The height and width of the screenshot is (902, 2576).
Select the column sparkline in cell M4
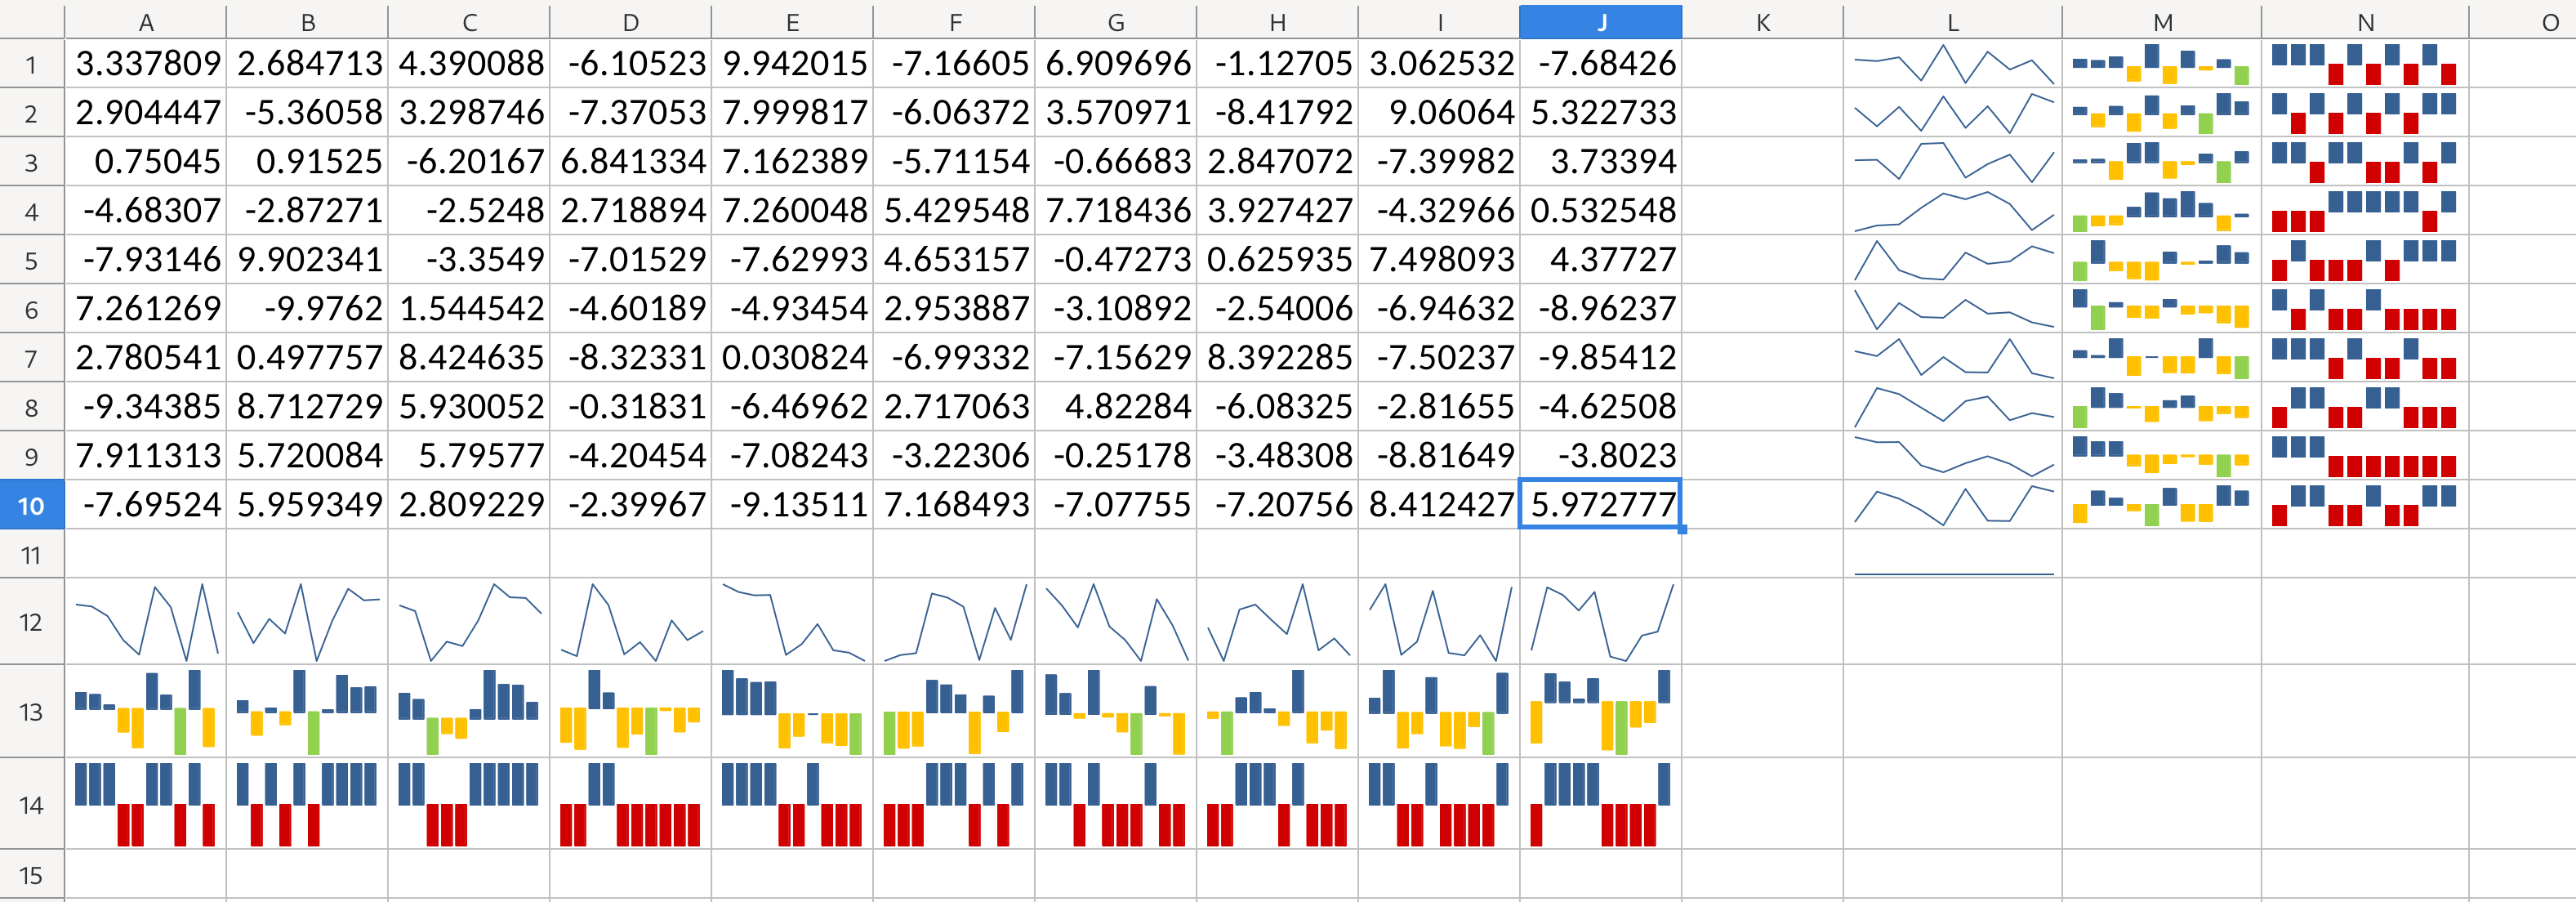click(x=2161, y=210)
